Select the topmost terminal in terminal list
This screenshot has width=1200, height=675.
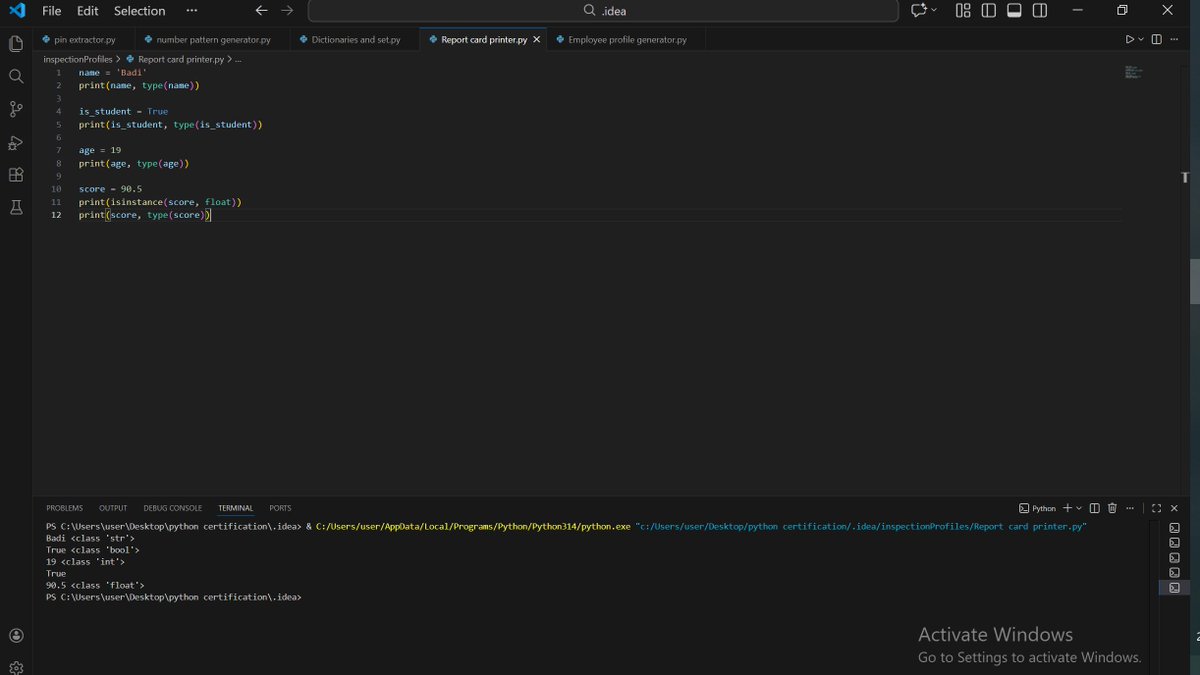coord(1174,528)
